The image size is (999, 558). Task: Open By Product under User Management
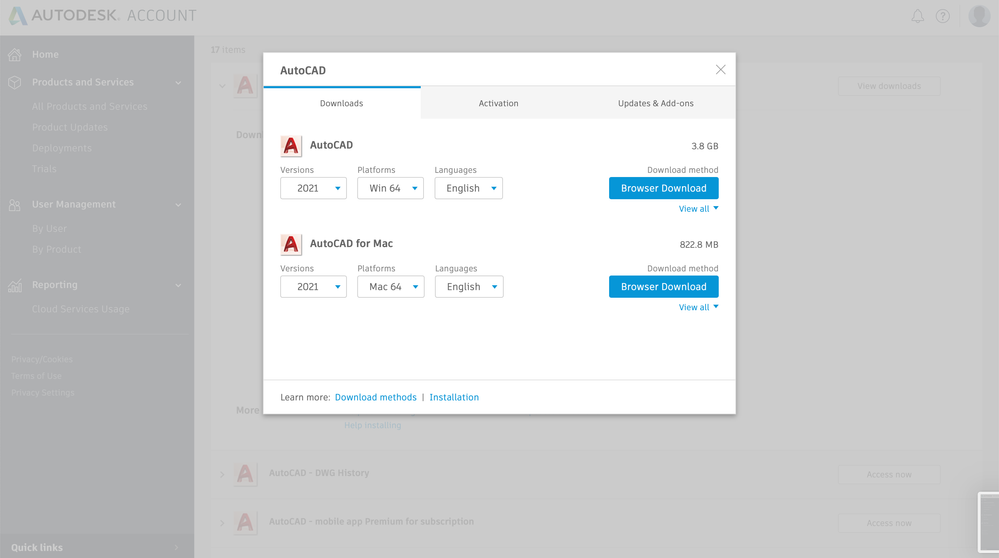tap(57, 249)
